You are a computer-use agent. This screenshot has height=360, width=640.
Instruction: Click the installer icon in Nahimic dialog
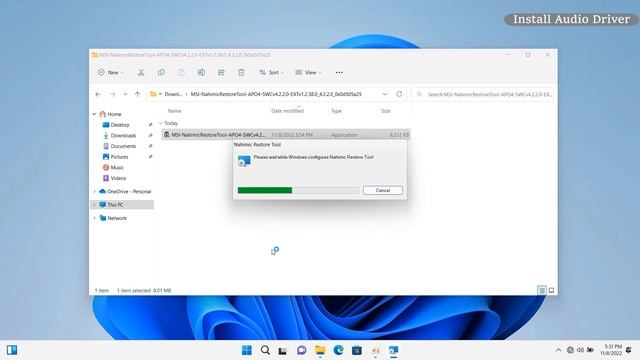[244, 161]
